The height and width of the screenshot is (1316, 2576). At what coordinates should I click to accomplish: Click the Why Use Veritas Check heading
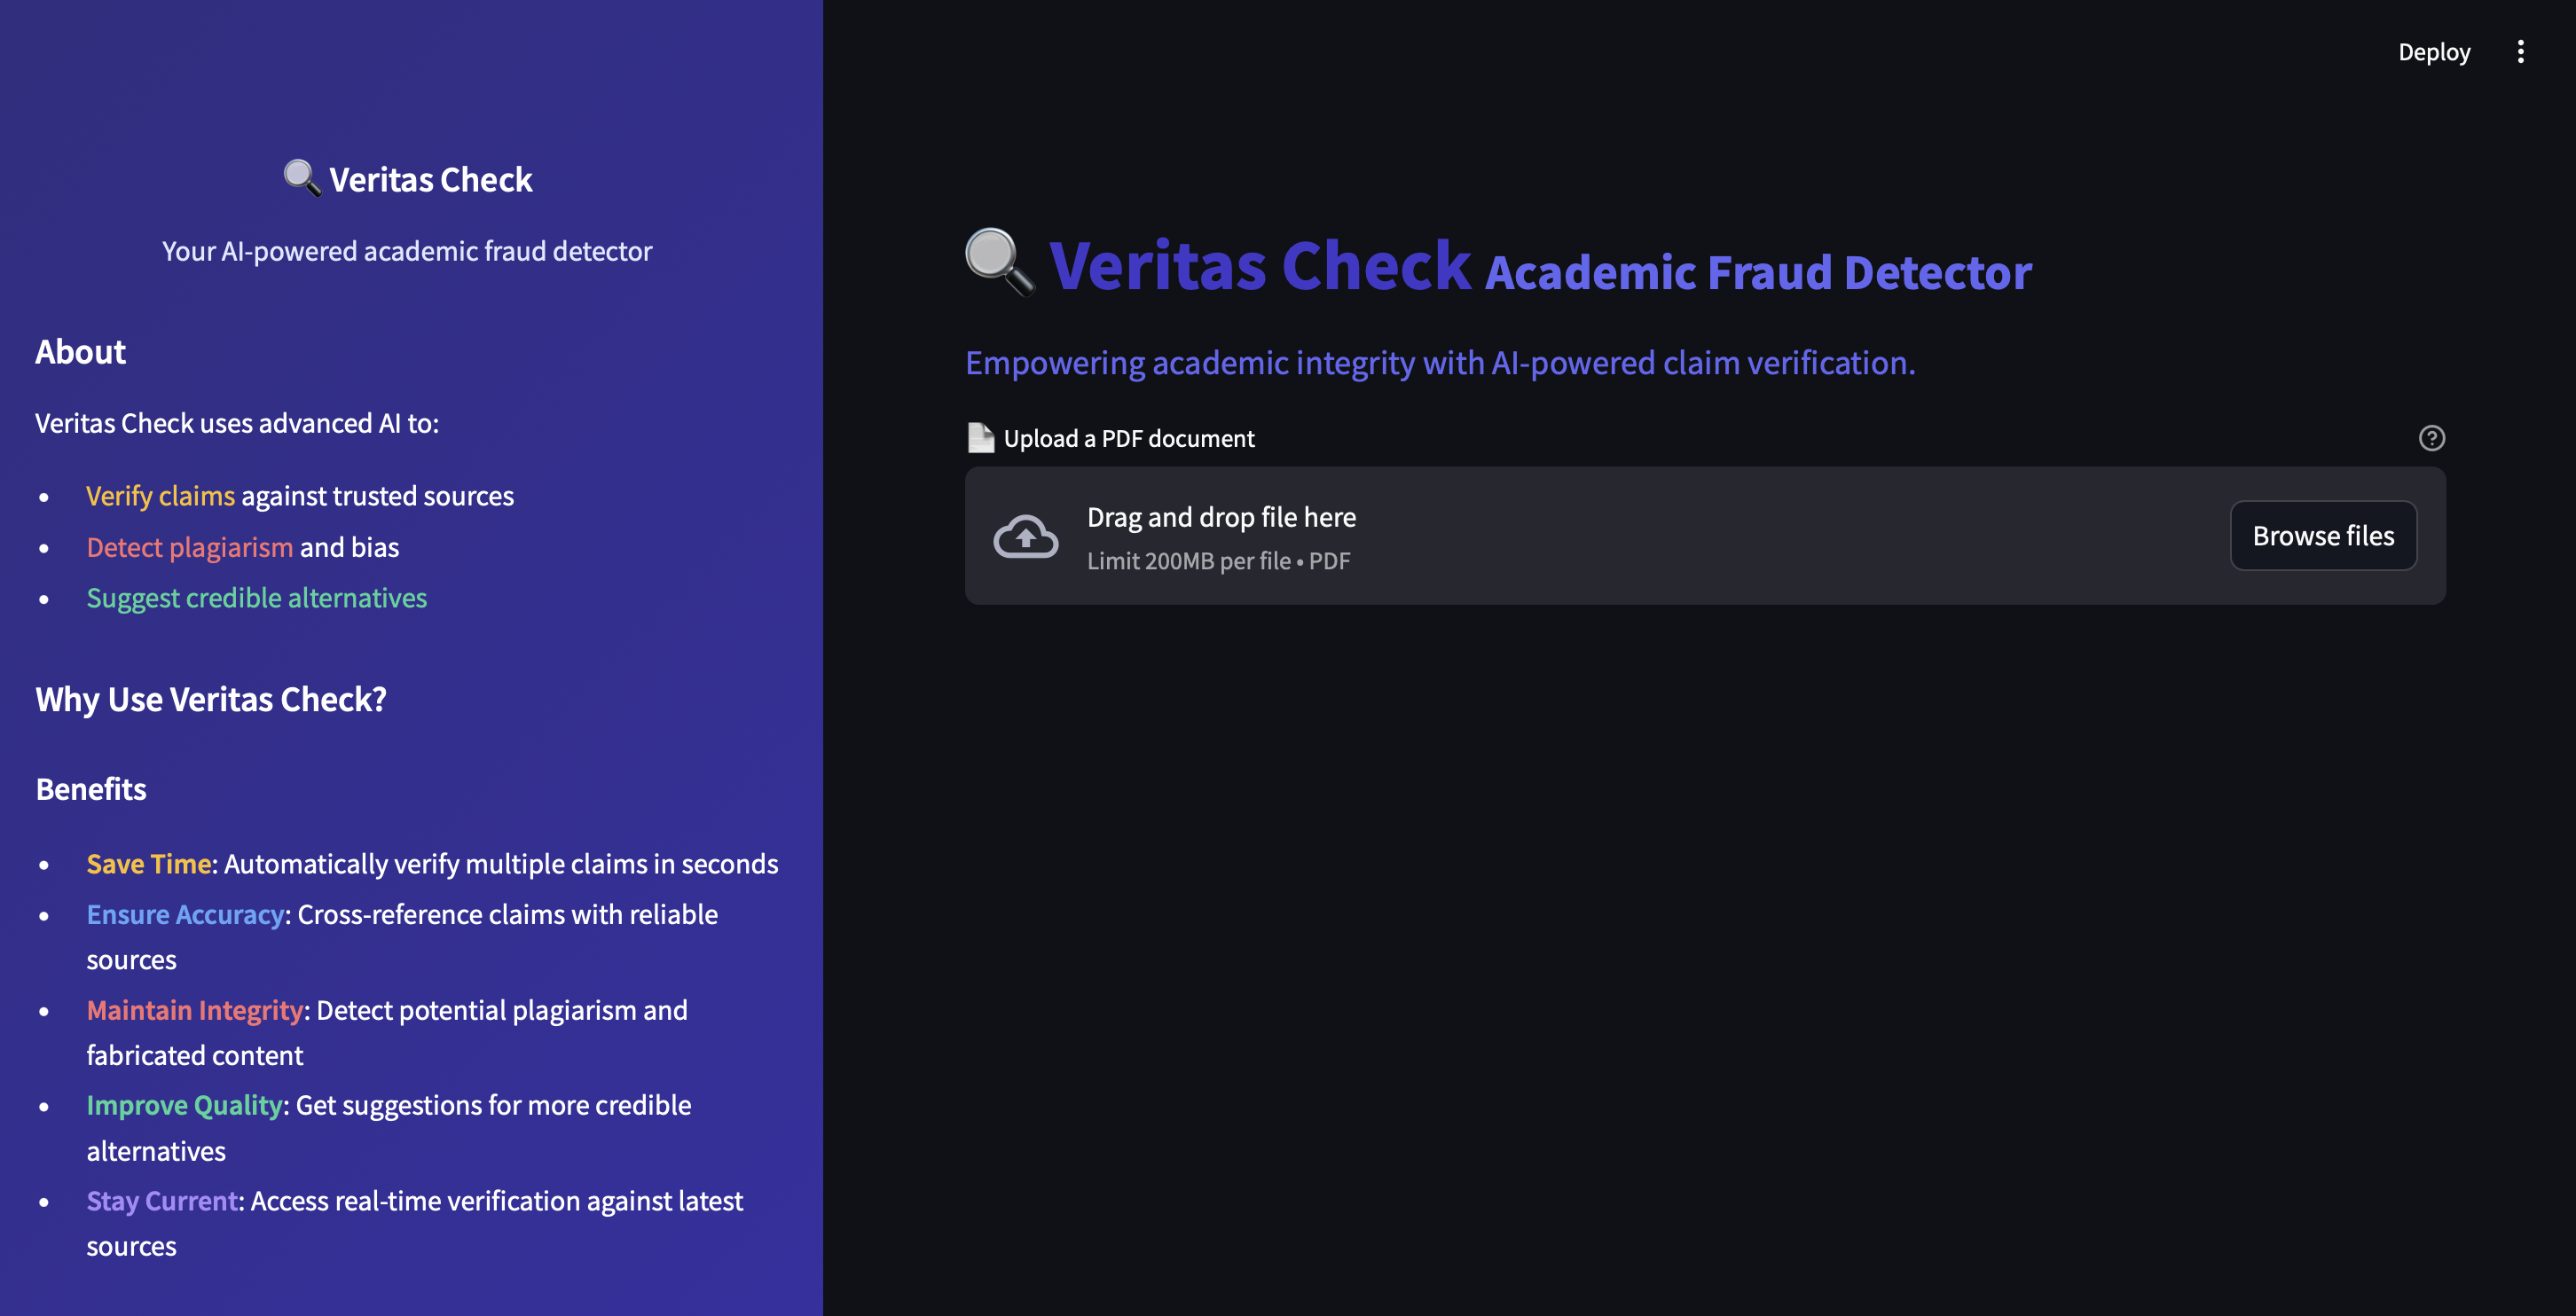tap(211, 700)
